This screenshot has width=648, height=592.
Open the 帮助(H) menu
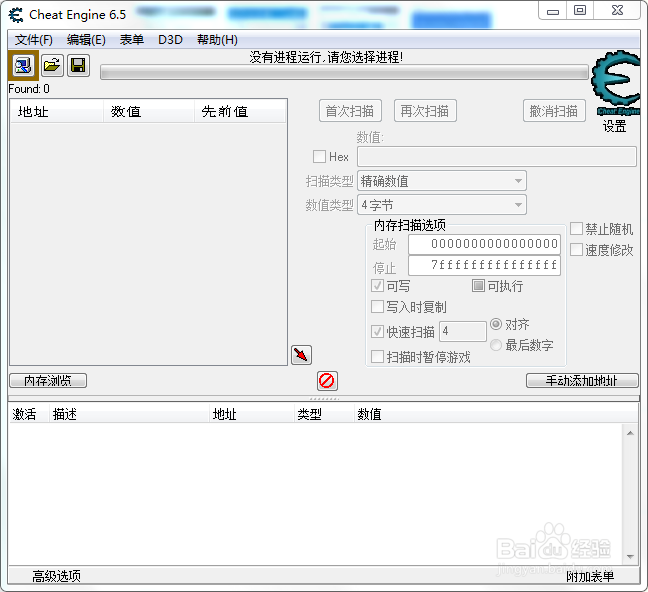(x=217, y=40)
